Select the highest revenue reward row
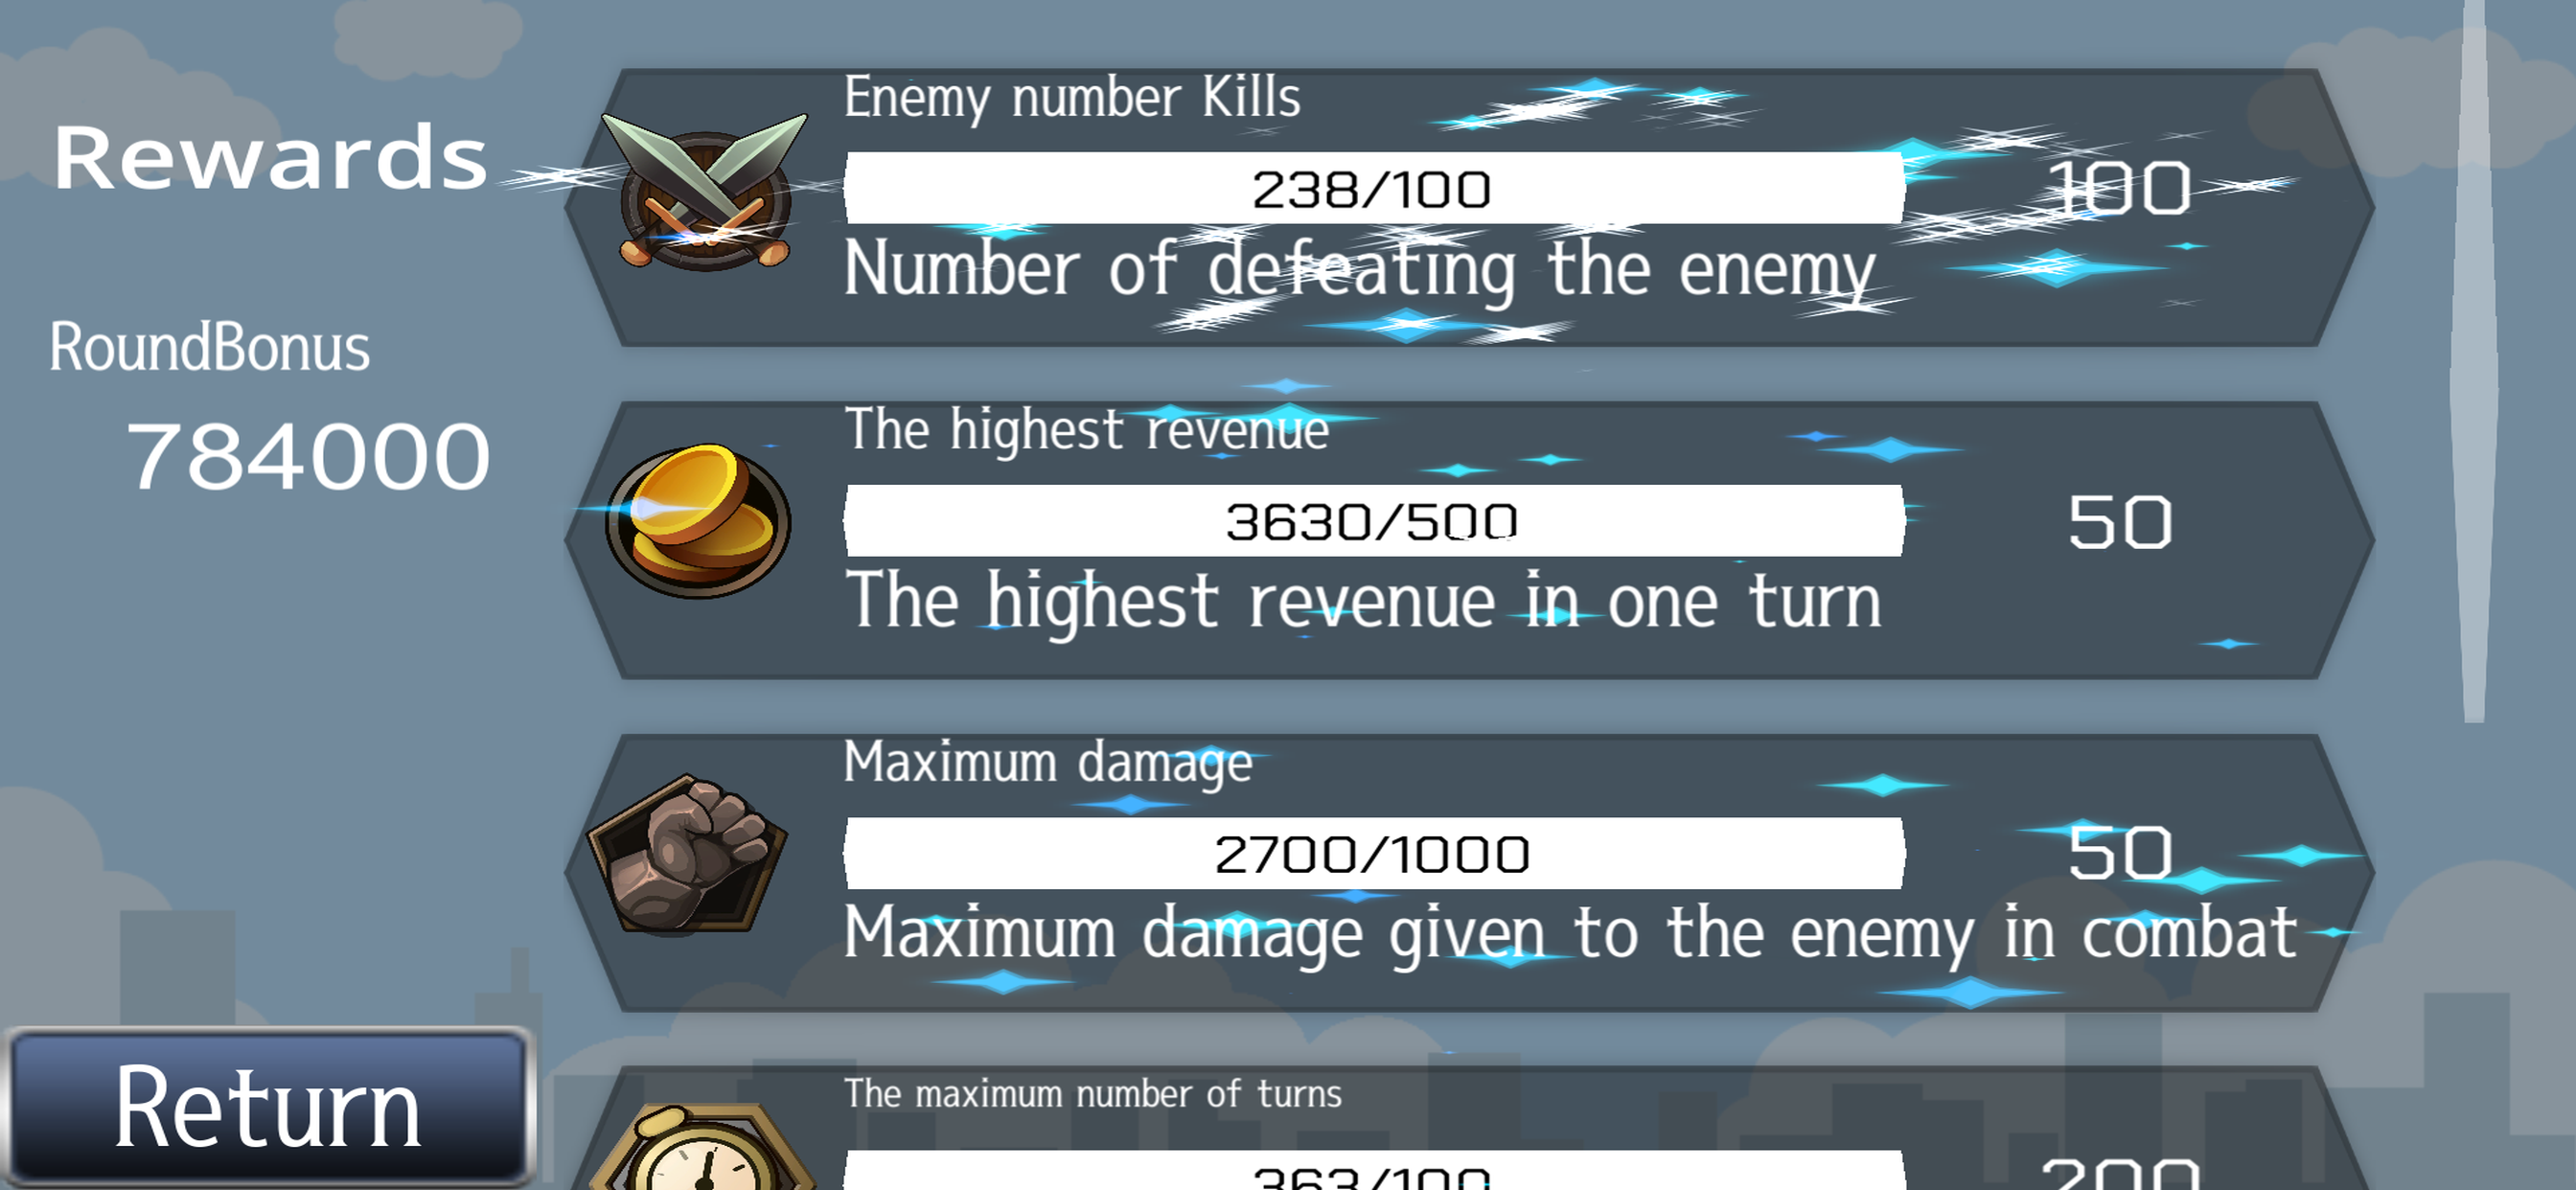Viewport: 2576px width, 1190px height. click(x=1469, y=540)
